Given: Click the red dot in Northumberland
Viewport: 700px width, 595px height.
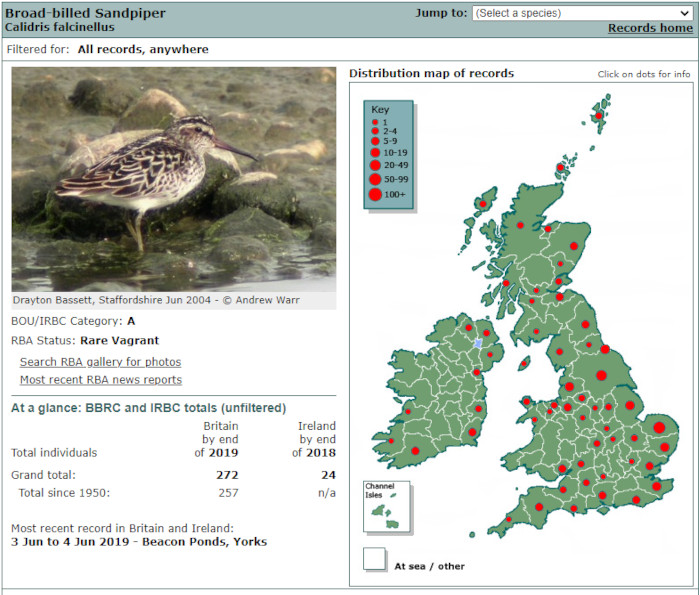Looking at the screenshot, I should coord(585,325).
